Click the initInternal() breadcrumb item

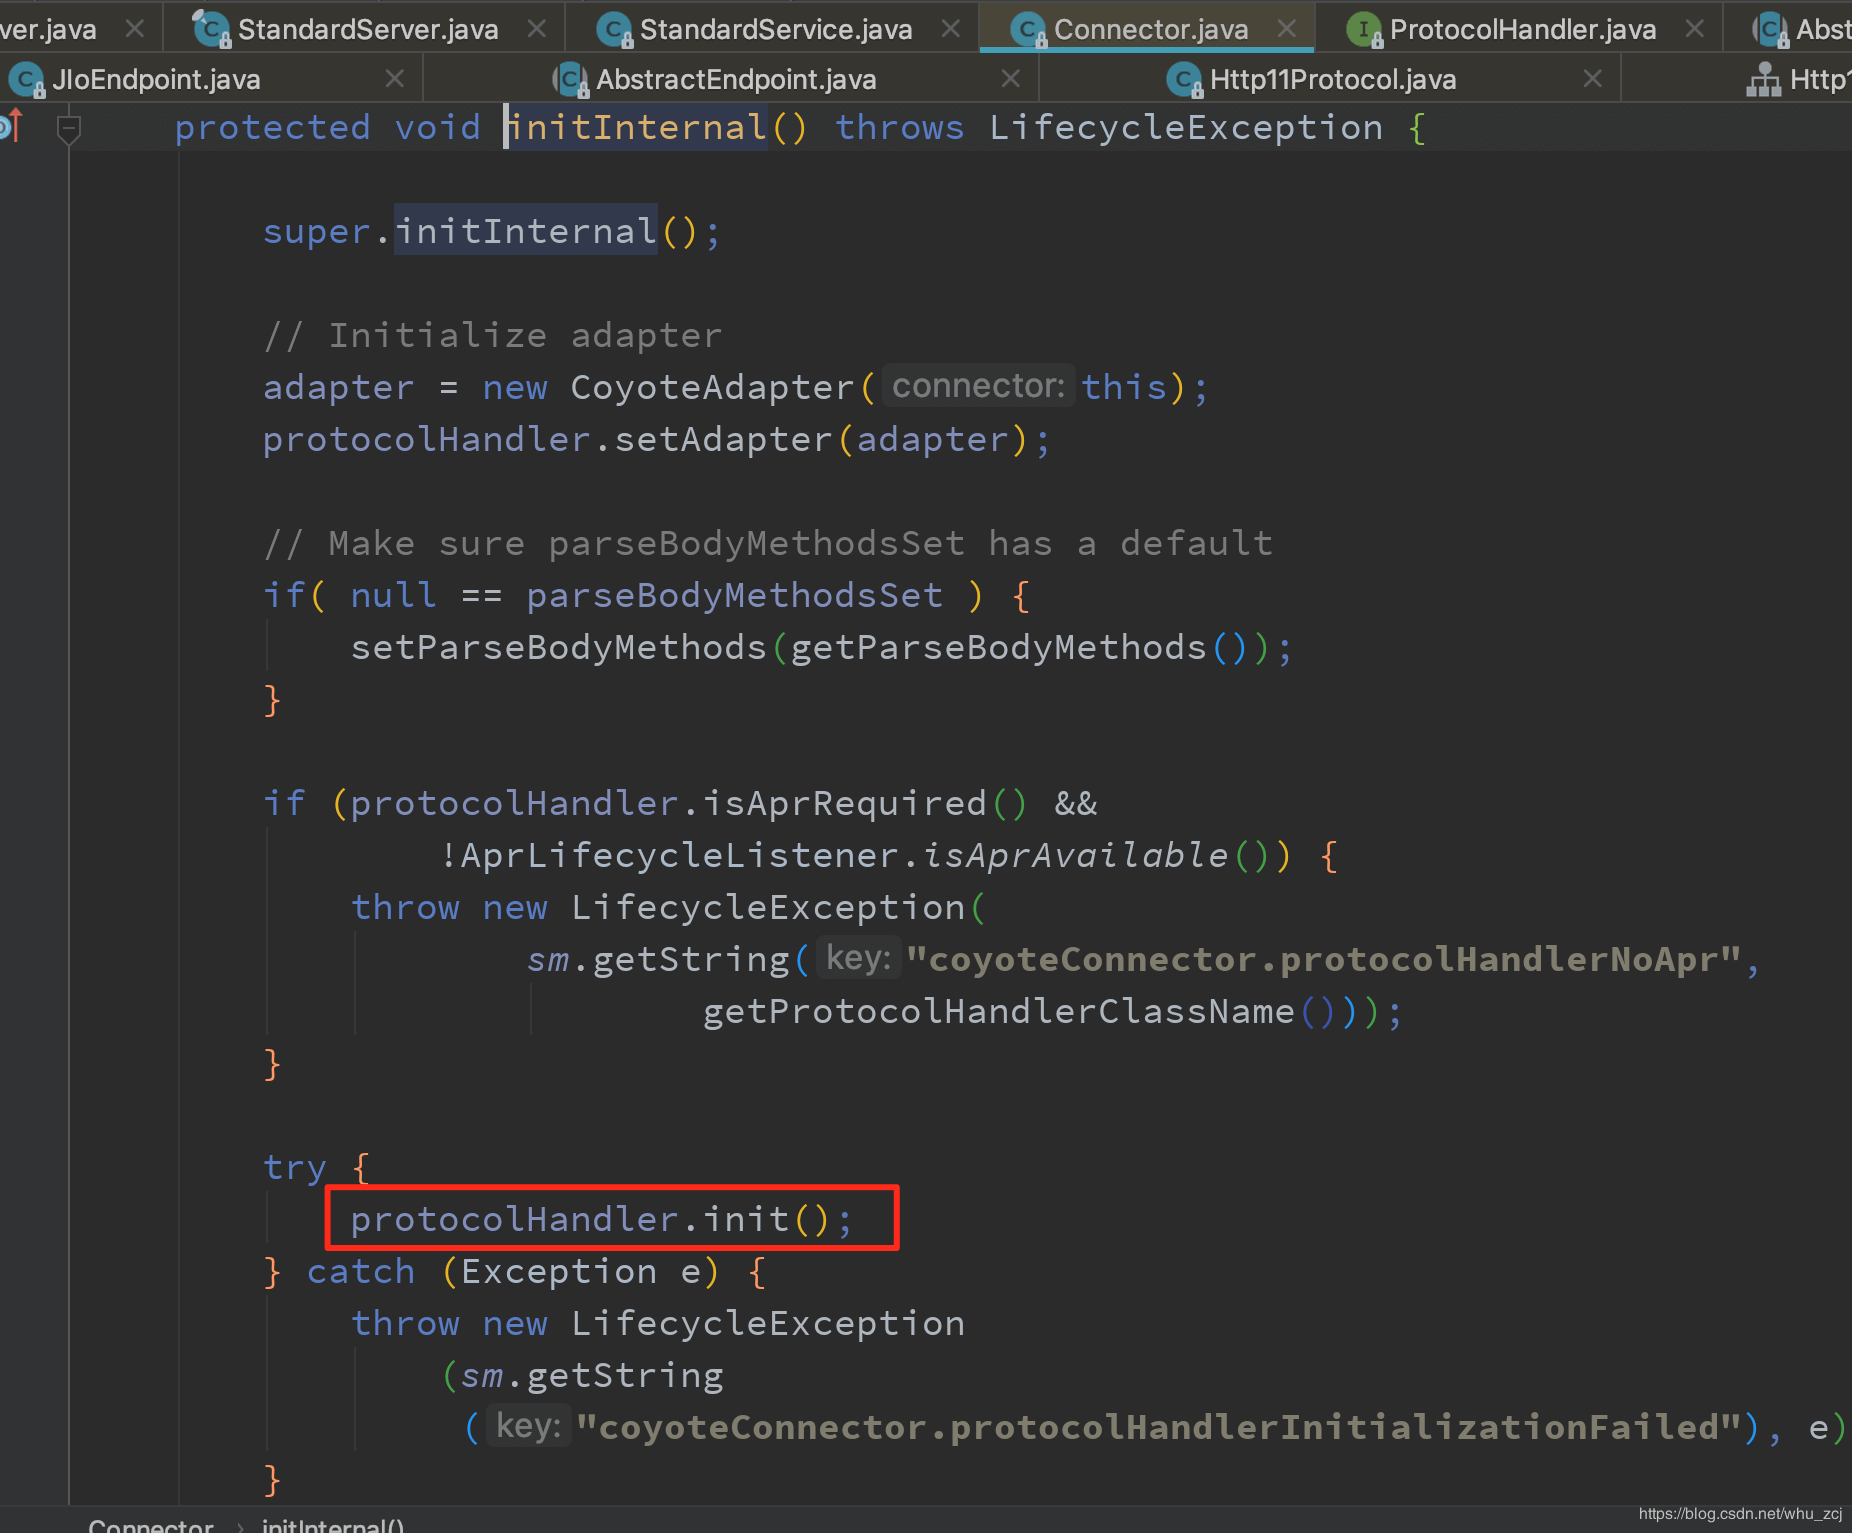point(333,1524)
